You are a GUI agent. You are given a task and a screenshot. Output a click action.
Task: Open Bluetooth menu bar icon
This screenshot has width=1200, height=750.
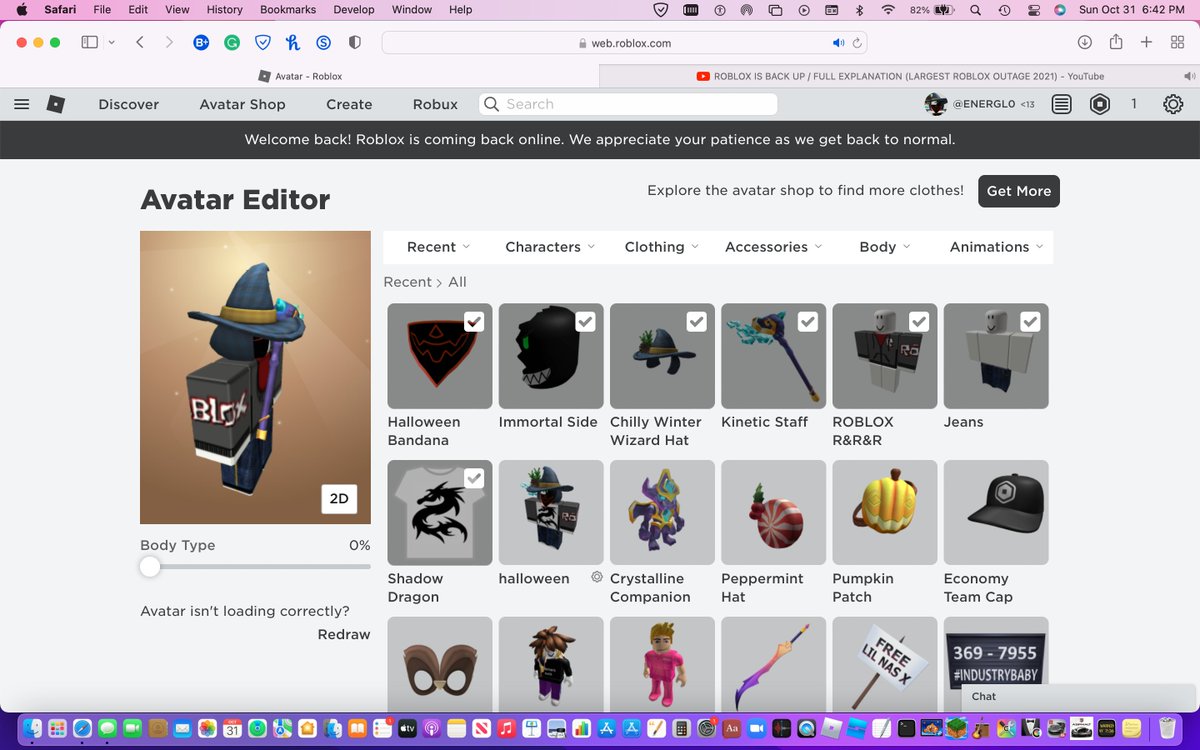pyautogui.click(x=859, y=9)
